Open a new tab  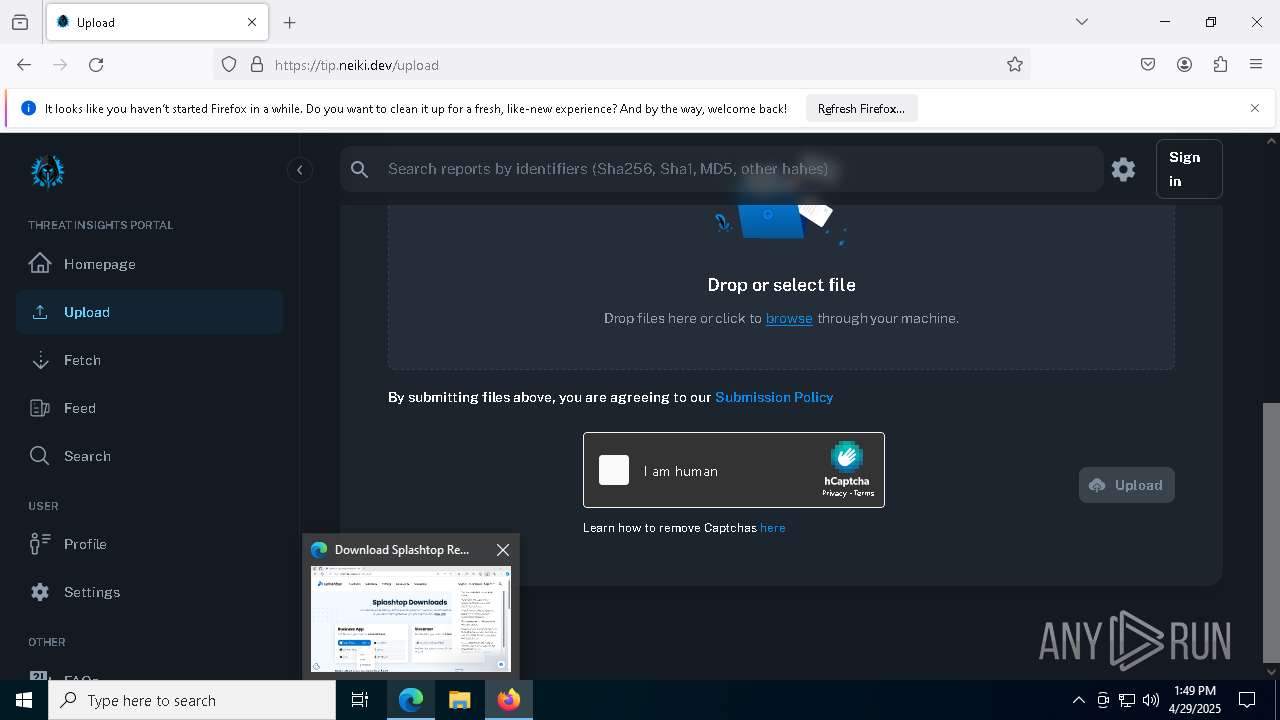tap(290, 22)
